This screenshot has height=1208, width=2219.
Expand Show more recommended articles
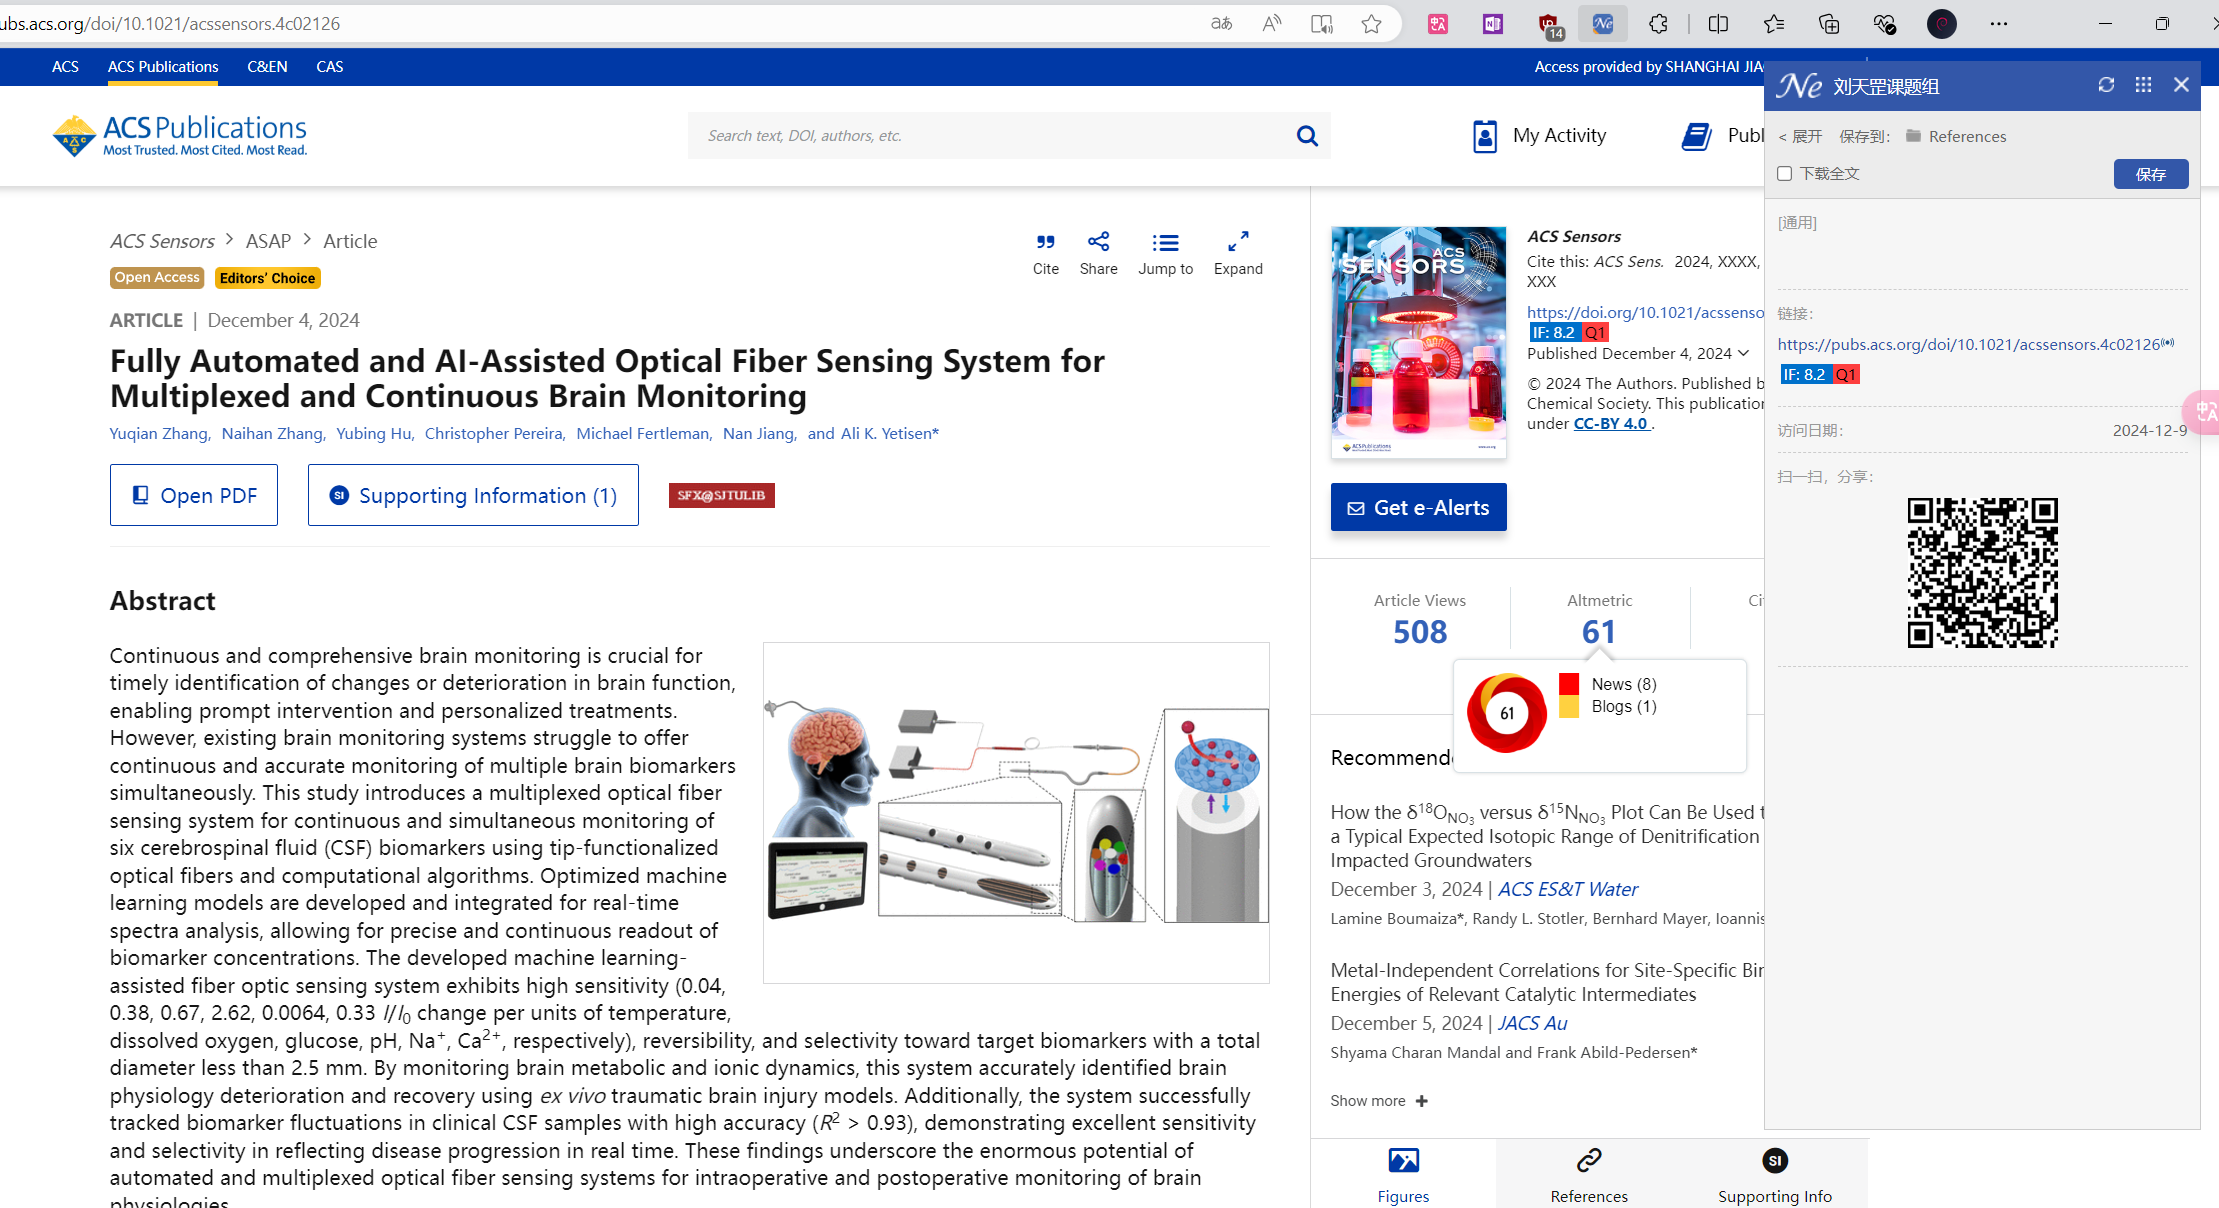pos(1378,1100)
